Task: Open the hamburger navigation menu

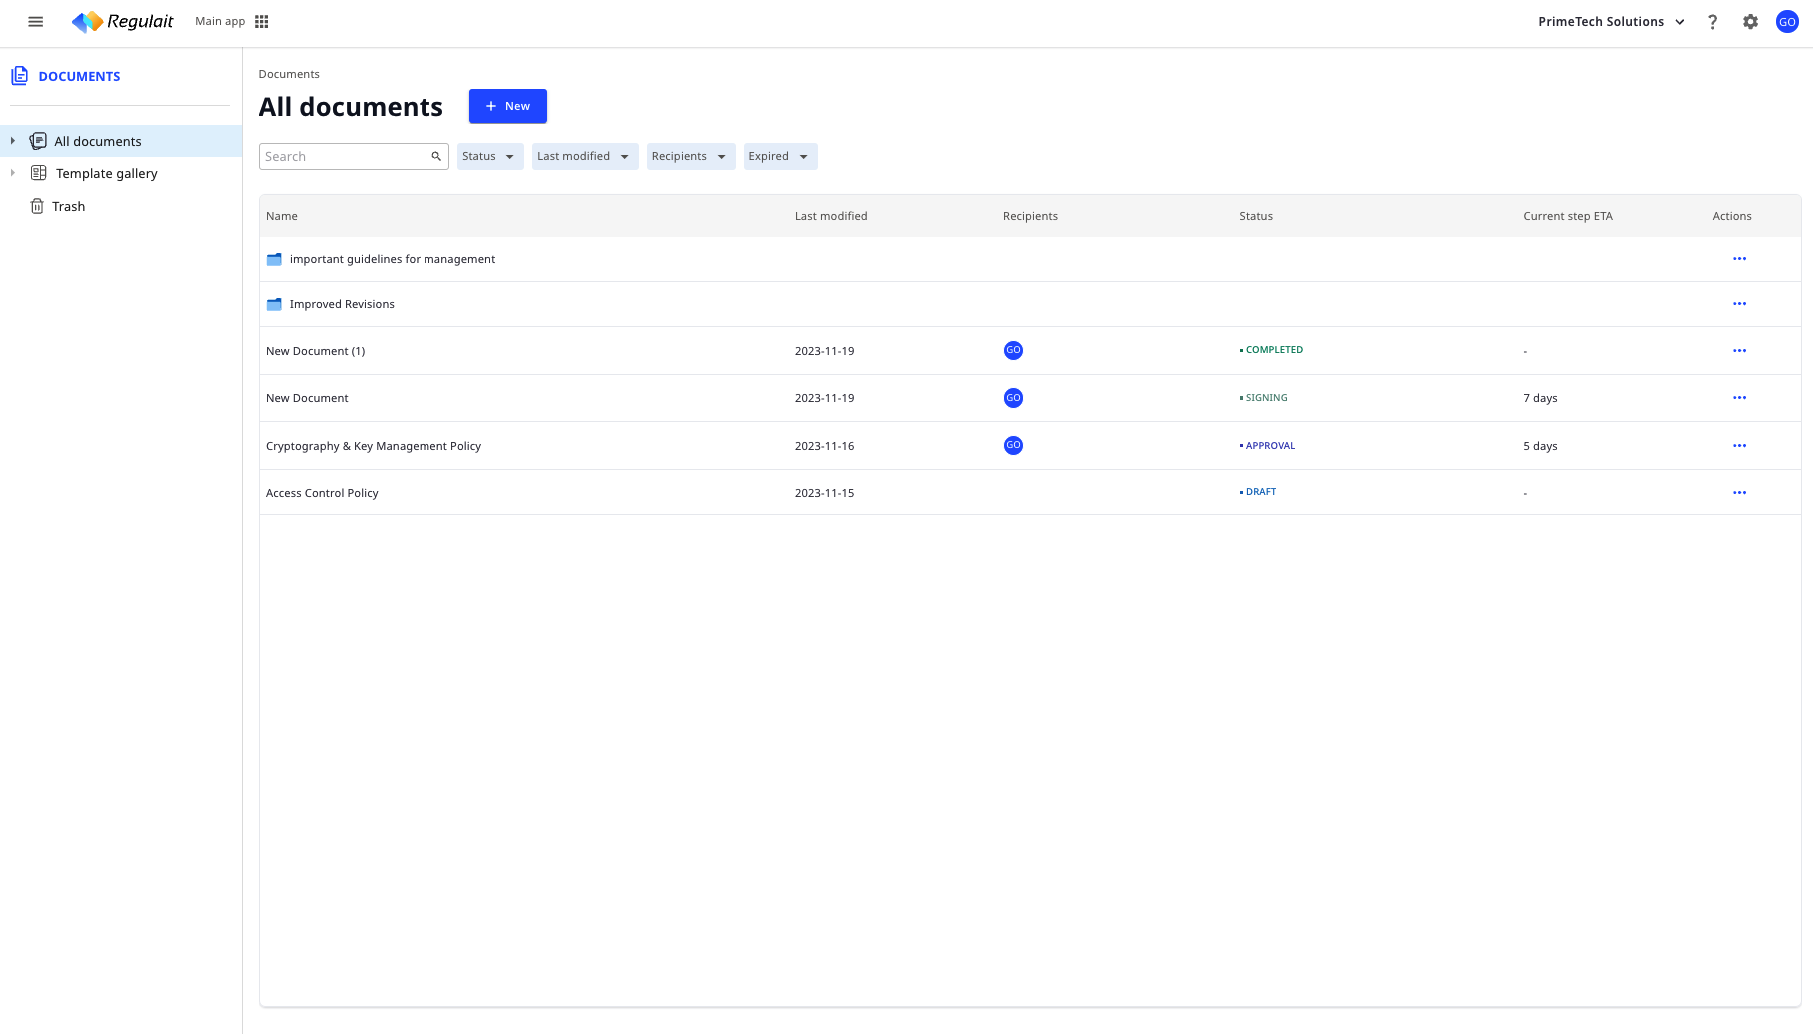Action: [36, 22]
